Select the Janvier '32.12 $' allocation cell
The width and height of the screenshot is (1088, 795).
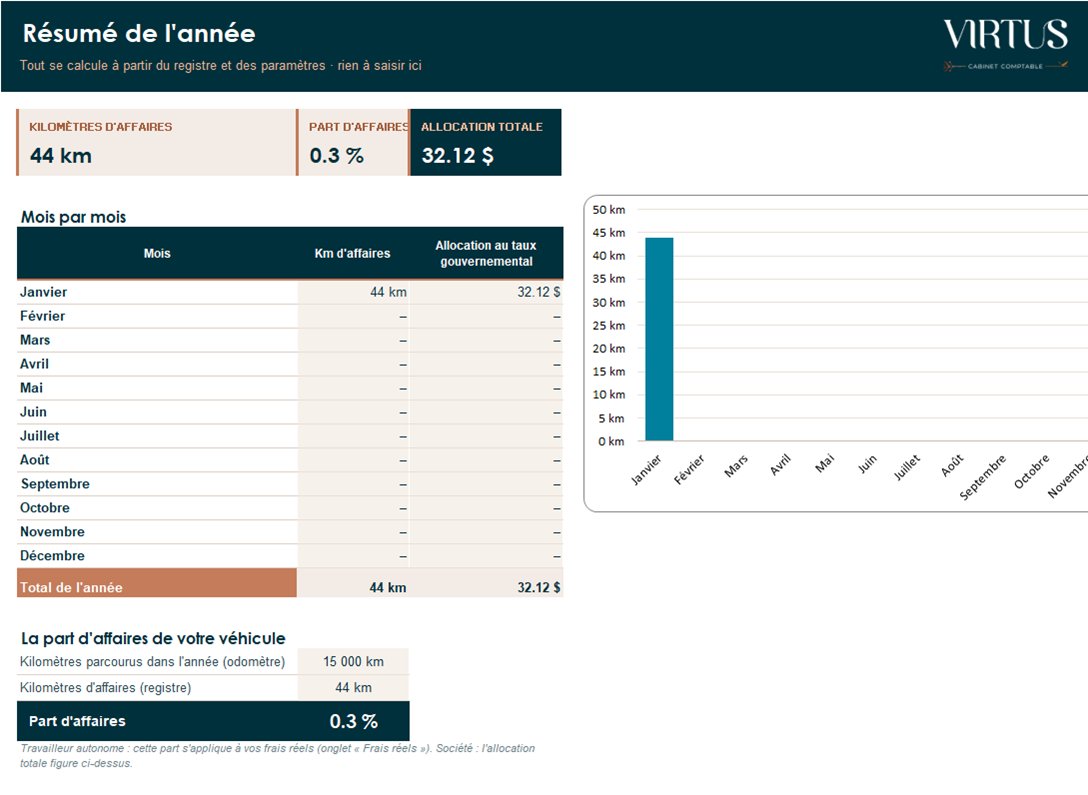coord(486,292)
